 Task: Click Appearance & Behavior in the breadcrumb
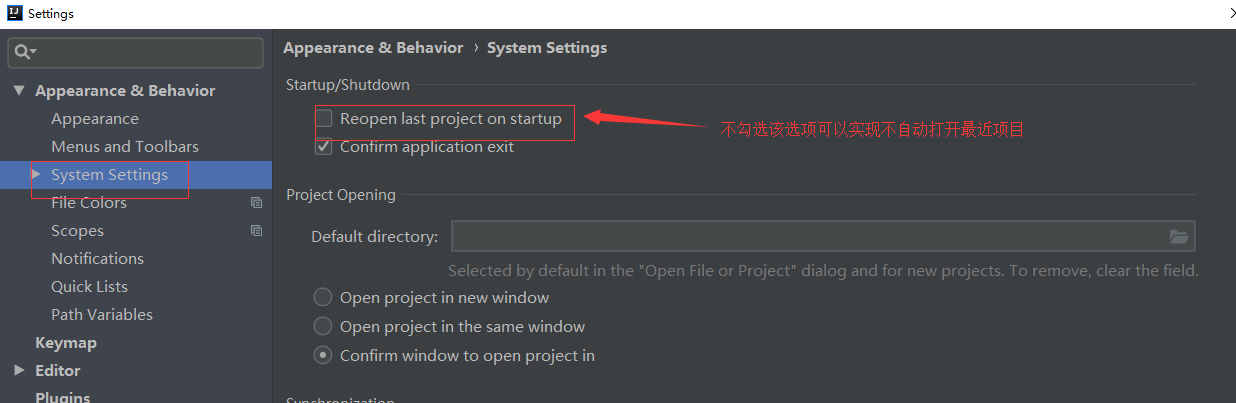[x=373, y=48]
